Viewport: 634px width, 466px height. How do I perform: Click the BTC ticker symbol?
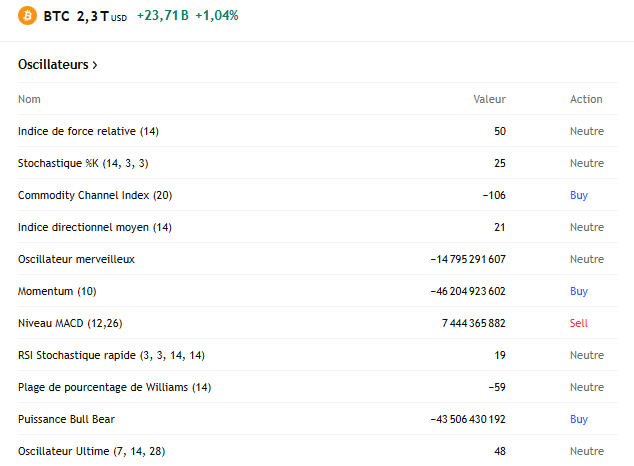pos(56,16)
